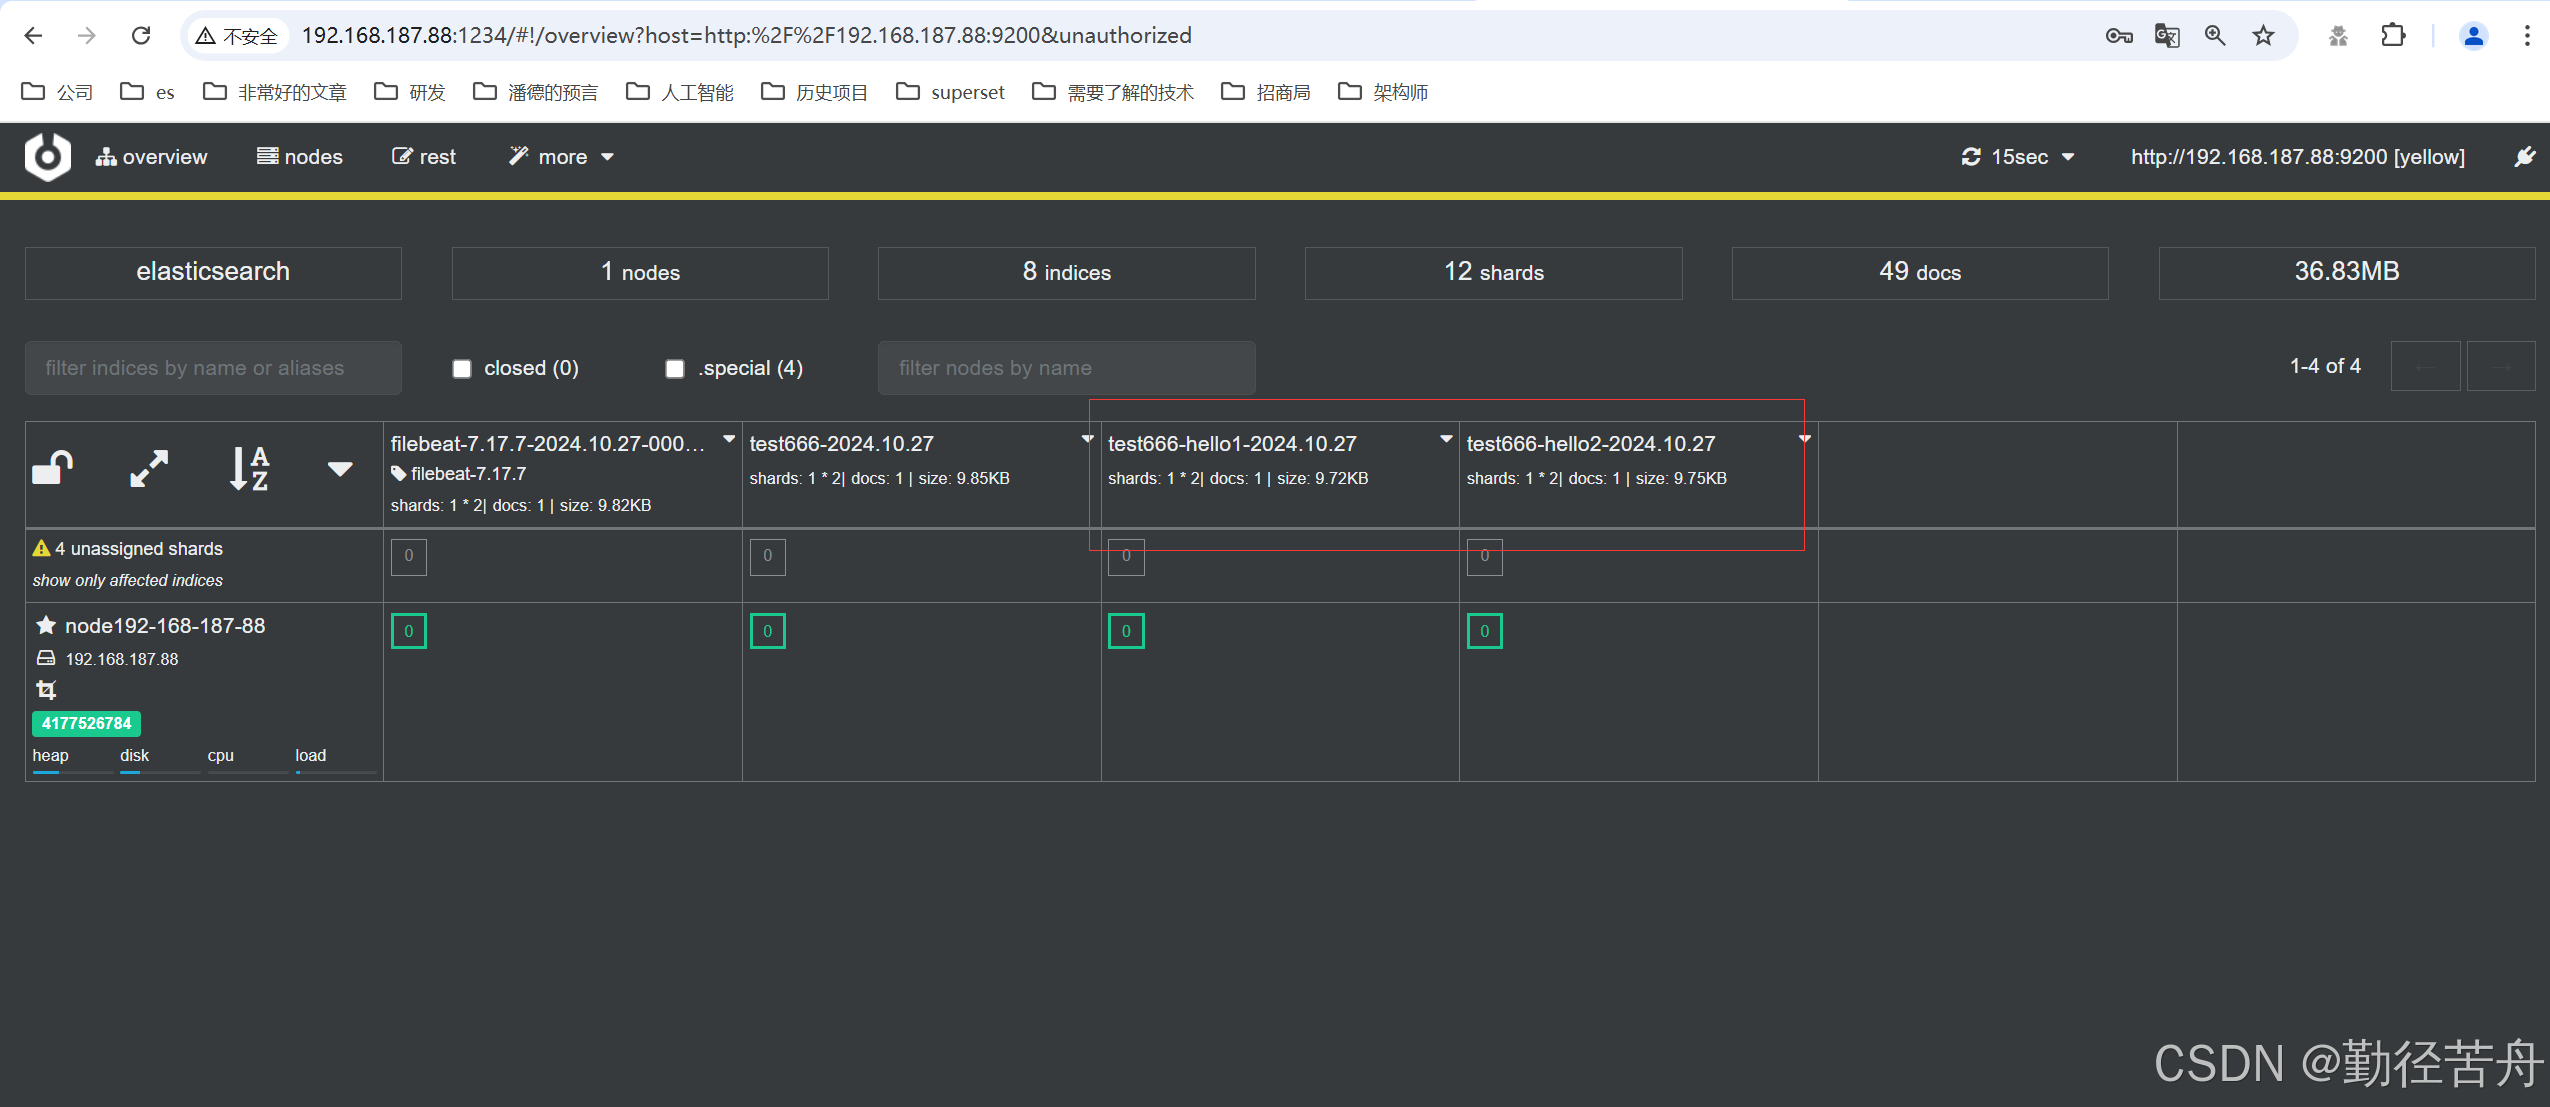Click green shard 0 under filebeat index
The height and width of the screenshot is (1107, 2550).
(409, 631)
